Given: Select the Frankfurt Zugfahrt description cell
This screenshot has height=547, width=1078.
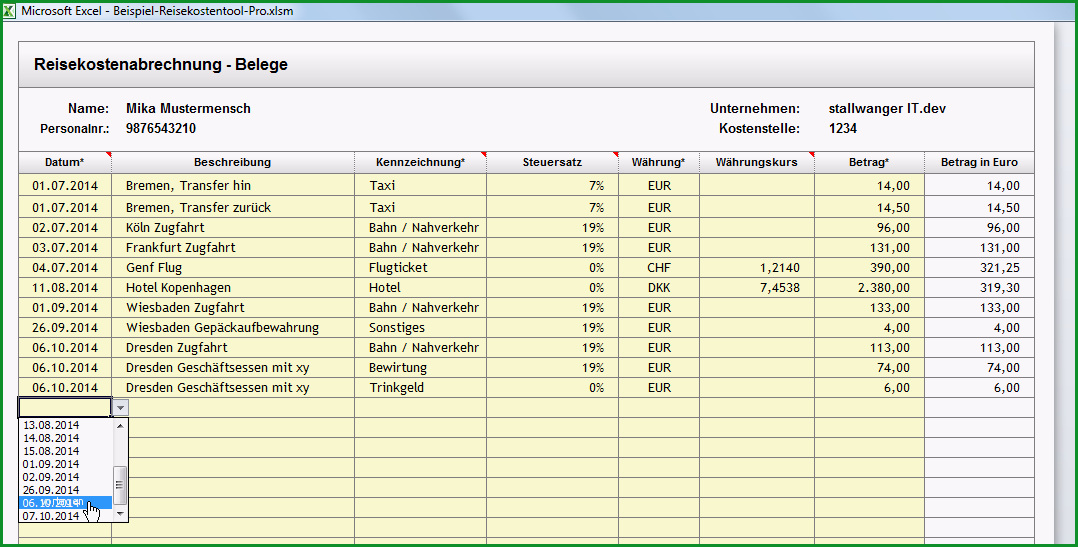Looking at the screenshot, I should coord(232,247).
